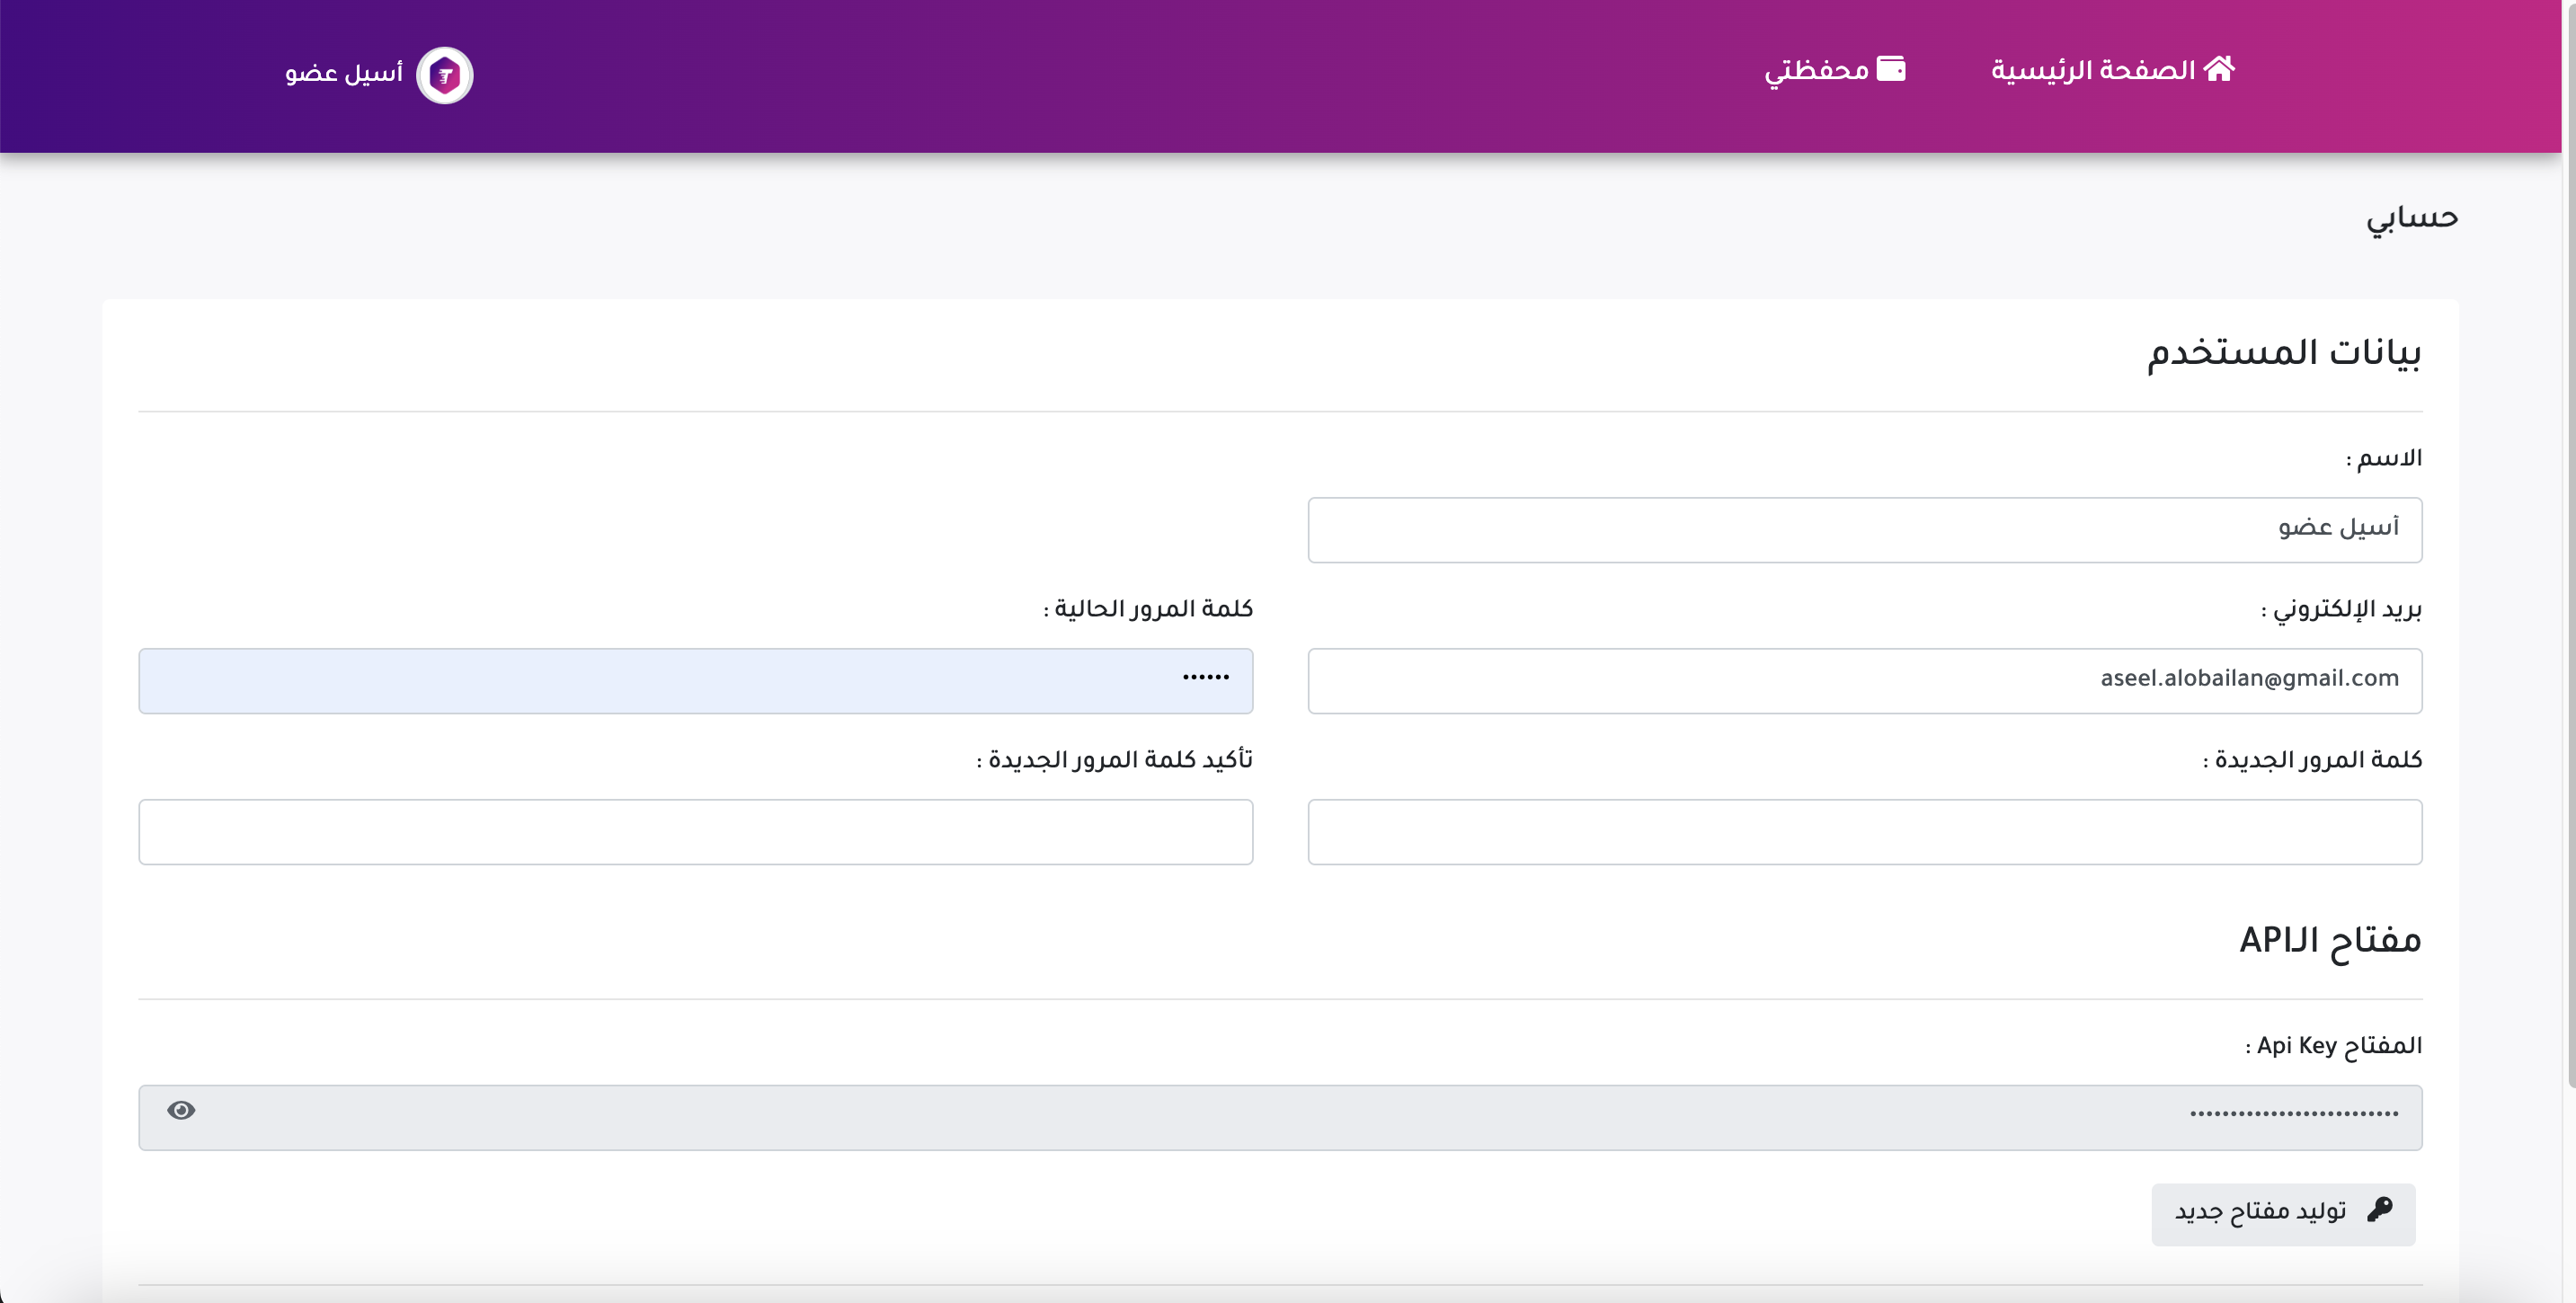Image resolution: width=2576 pixels, height=1303 pixels.
Task: Click the new password field كلمة المرور الجديدة
Action: click(x=1864, y=831)
